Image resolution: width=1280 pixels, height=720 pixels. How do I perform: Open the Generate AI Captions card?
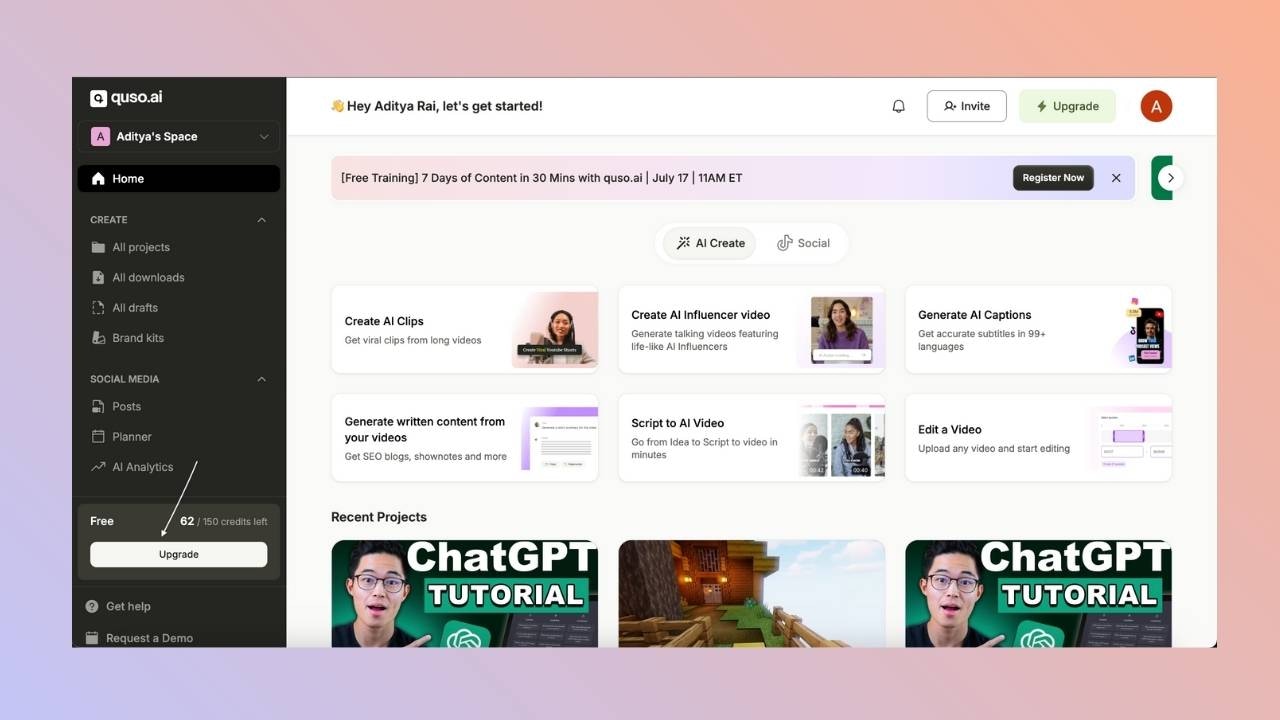[1038, 329]
